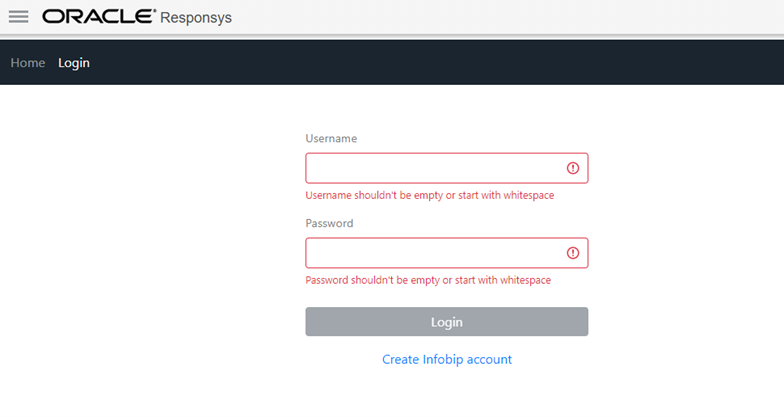Focus the Password input field
The height and width of the screenshot is (417, 784).
pos(434,253)
